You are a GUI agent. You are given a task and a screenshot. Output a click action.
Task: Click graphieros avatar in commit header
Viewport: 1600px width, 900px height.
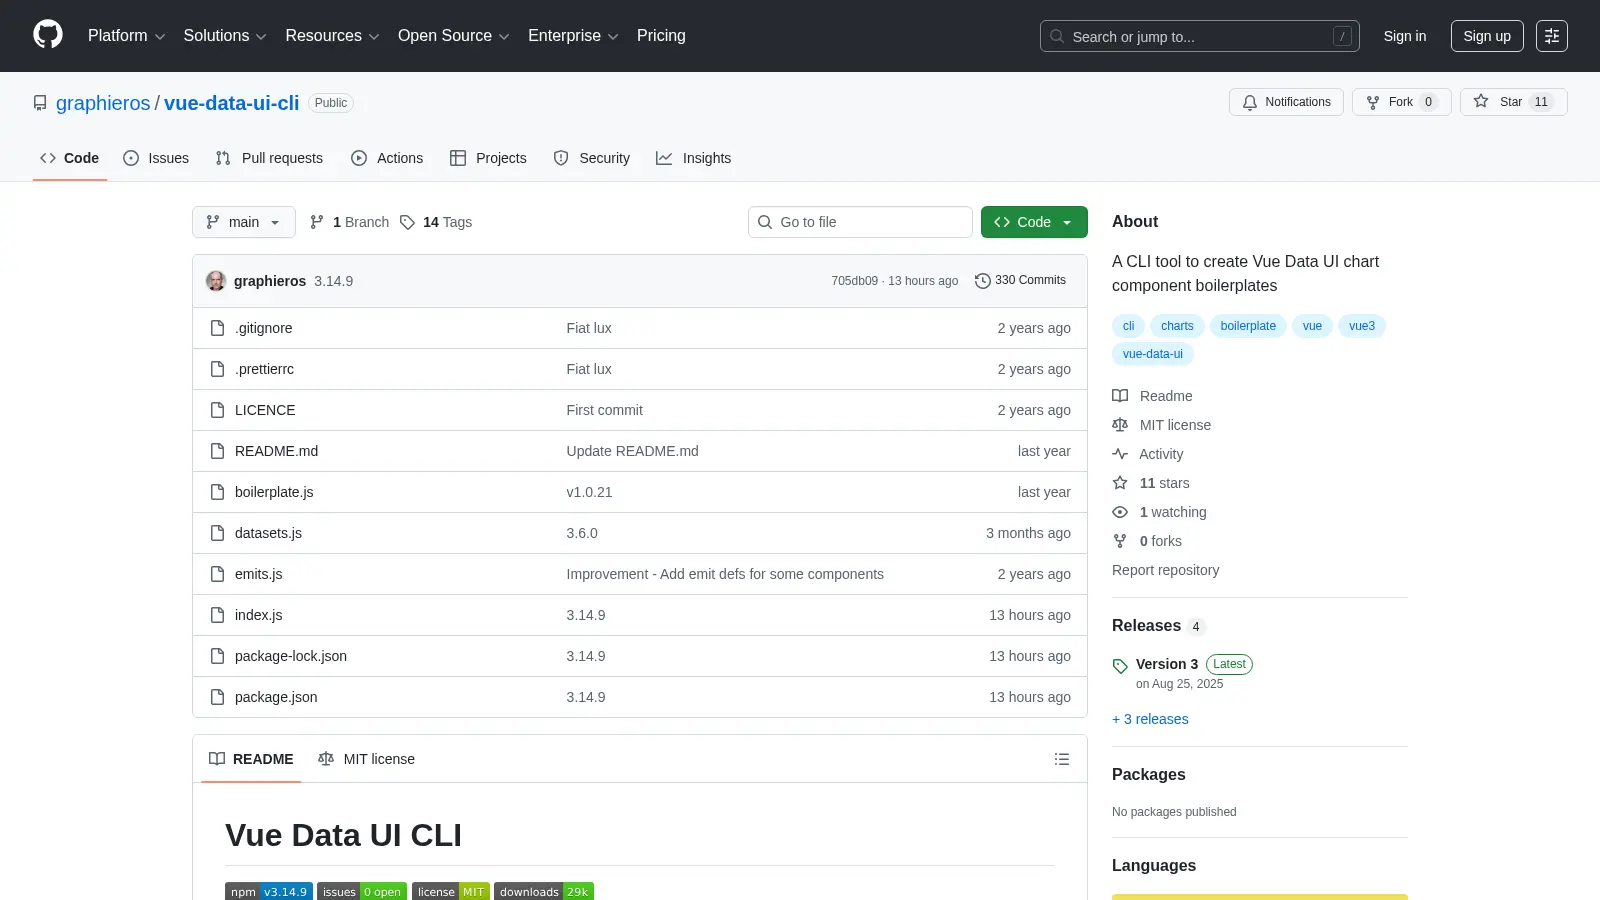(216, 281)
